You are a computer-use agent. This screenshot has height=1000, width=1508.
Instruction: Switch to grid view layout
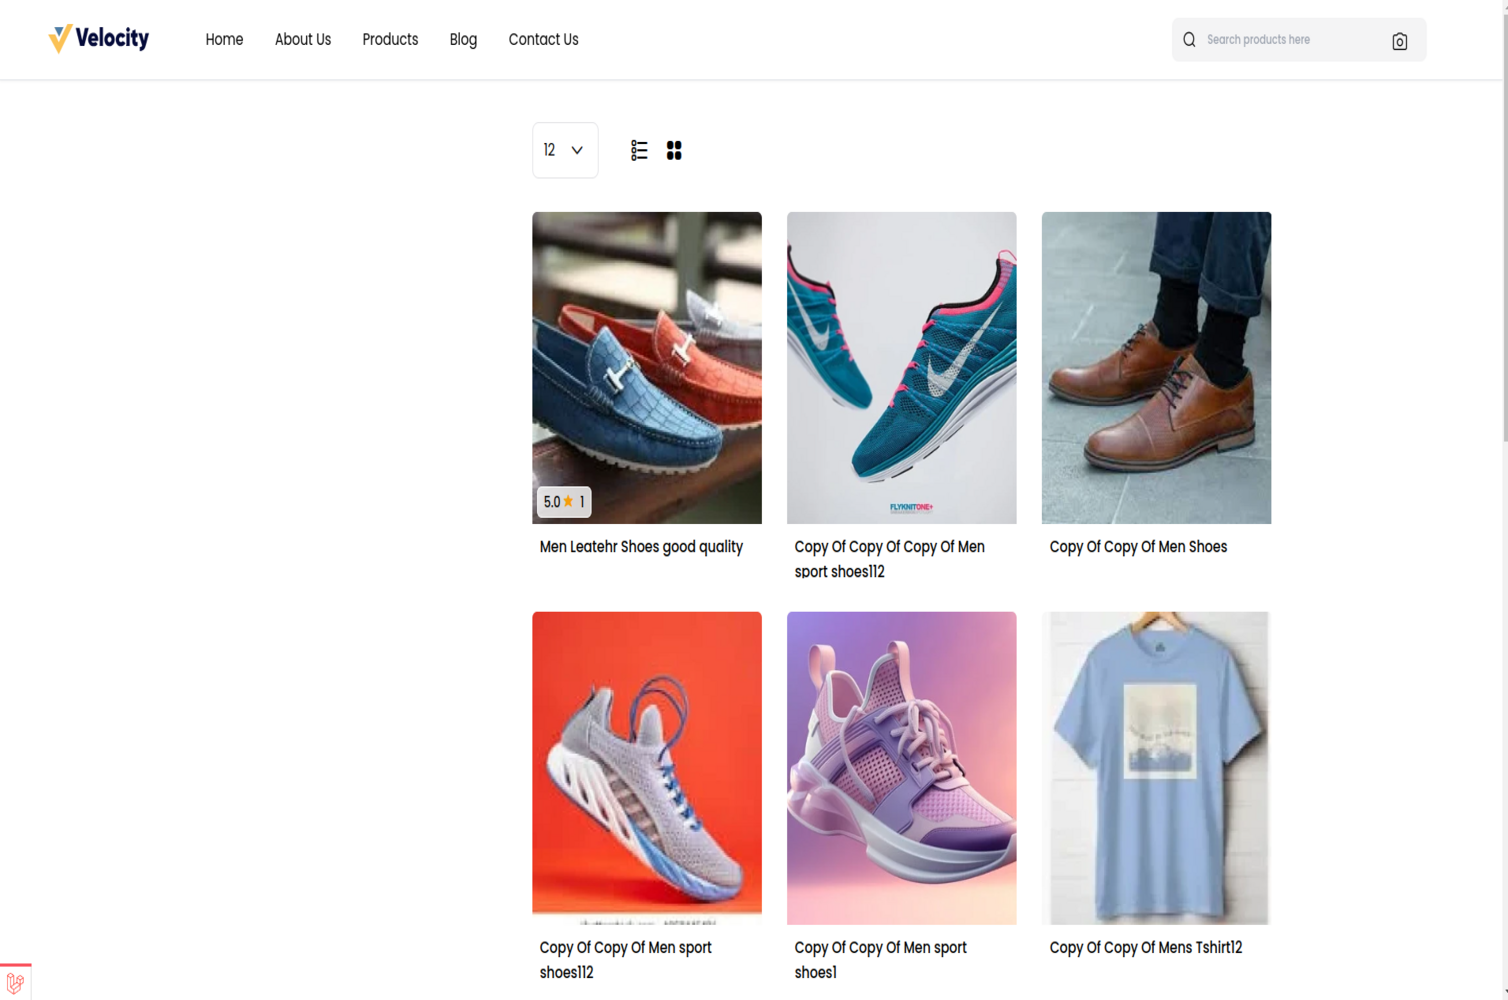click(674, 150)
